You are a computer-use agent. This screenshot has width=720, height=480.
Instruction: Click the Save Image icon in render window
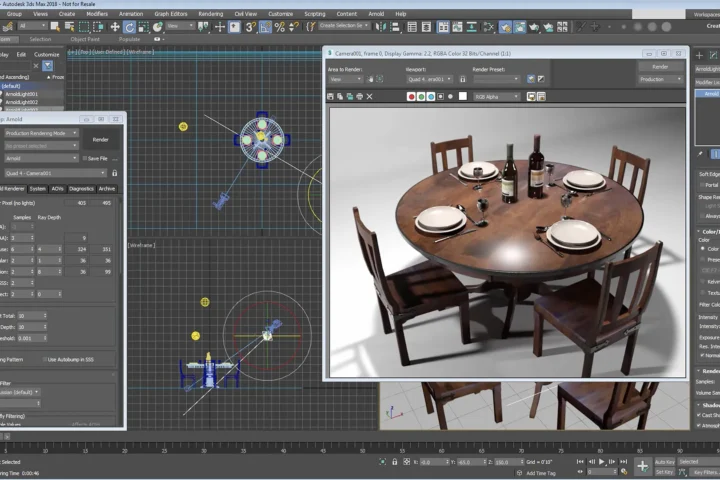point(330,96)
